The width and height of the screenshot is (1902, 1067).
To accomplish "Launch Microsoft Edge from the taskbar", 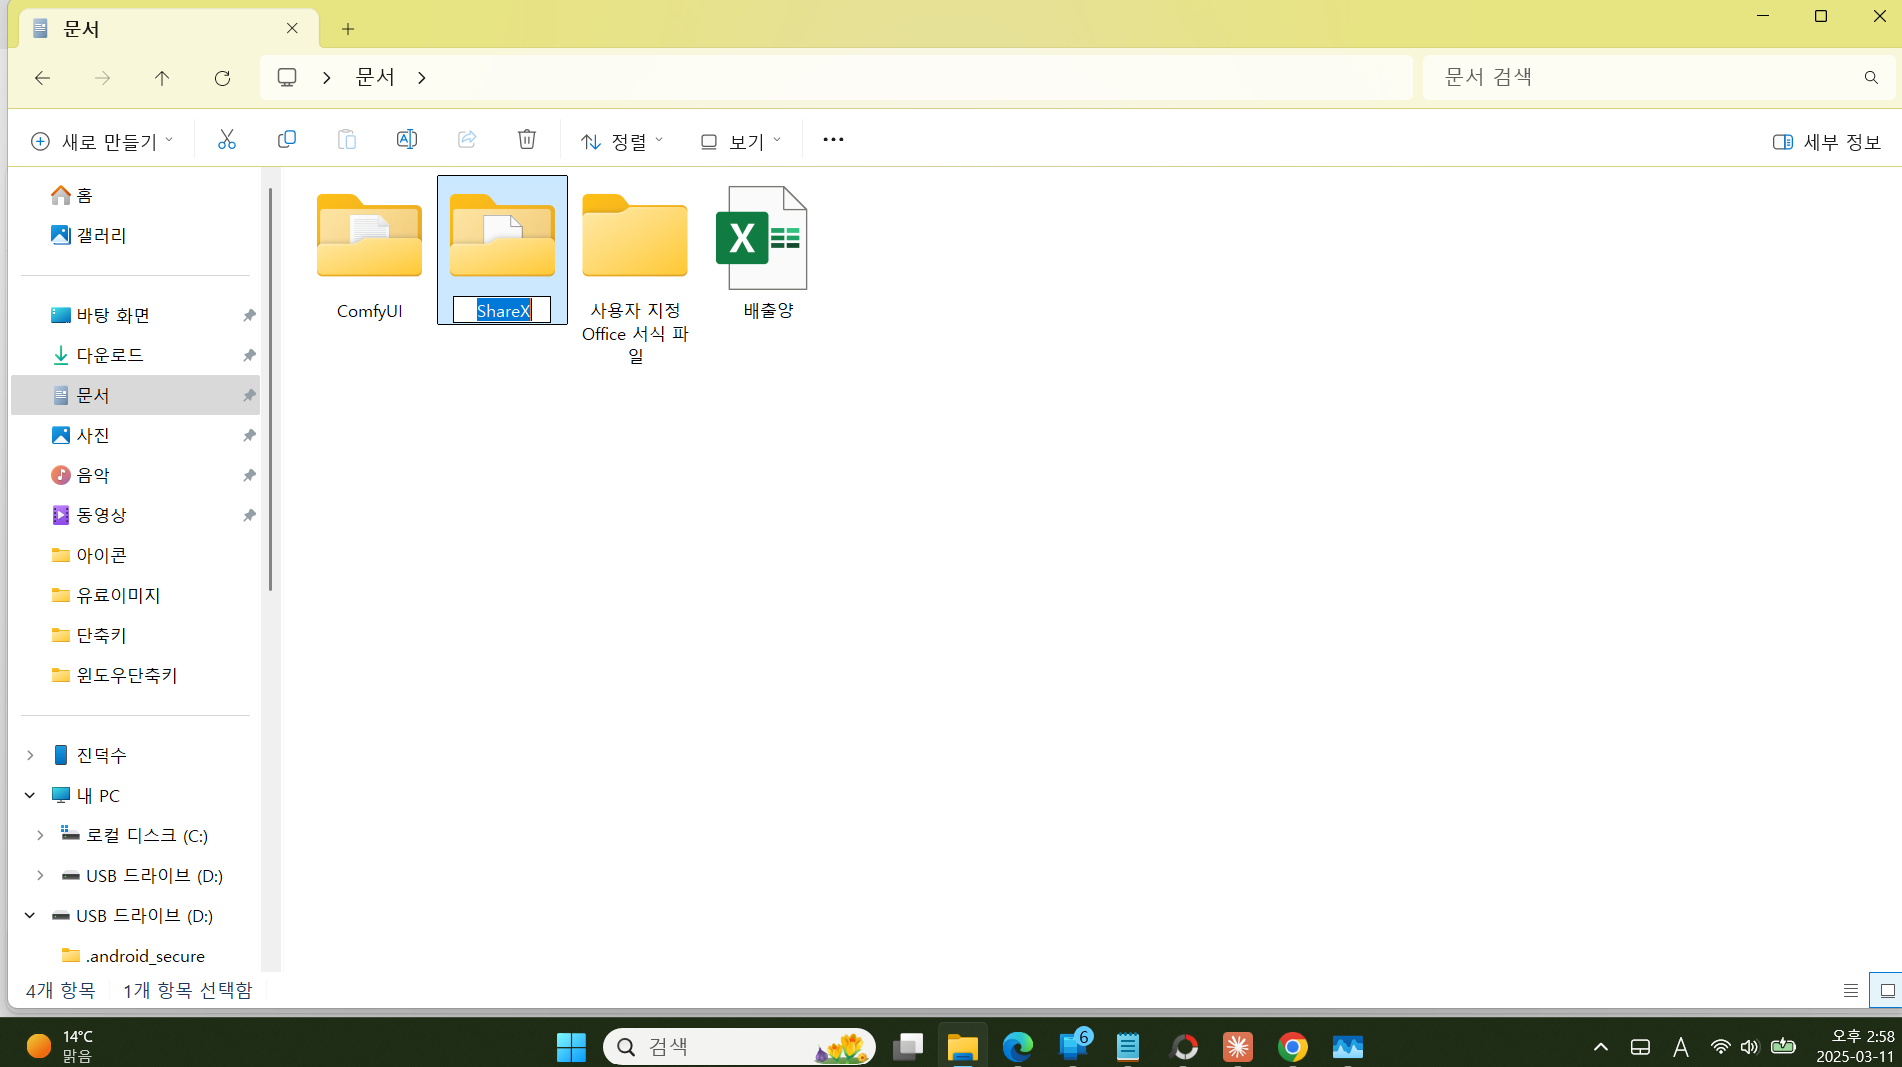I will click(1018, 1046).
